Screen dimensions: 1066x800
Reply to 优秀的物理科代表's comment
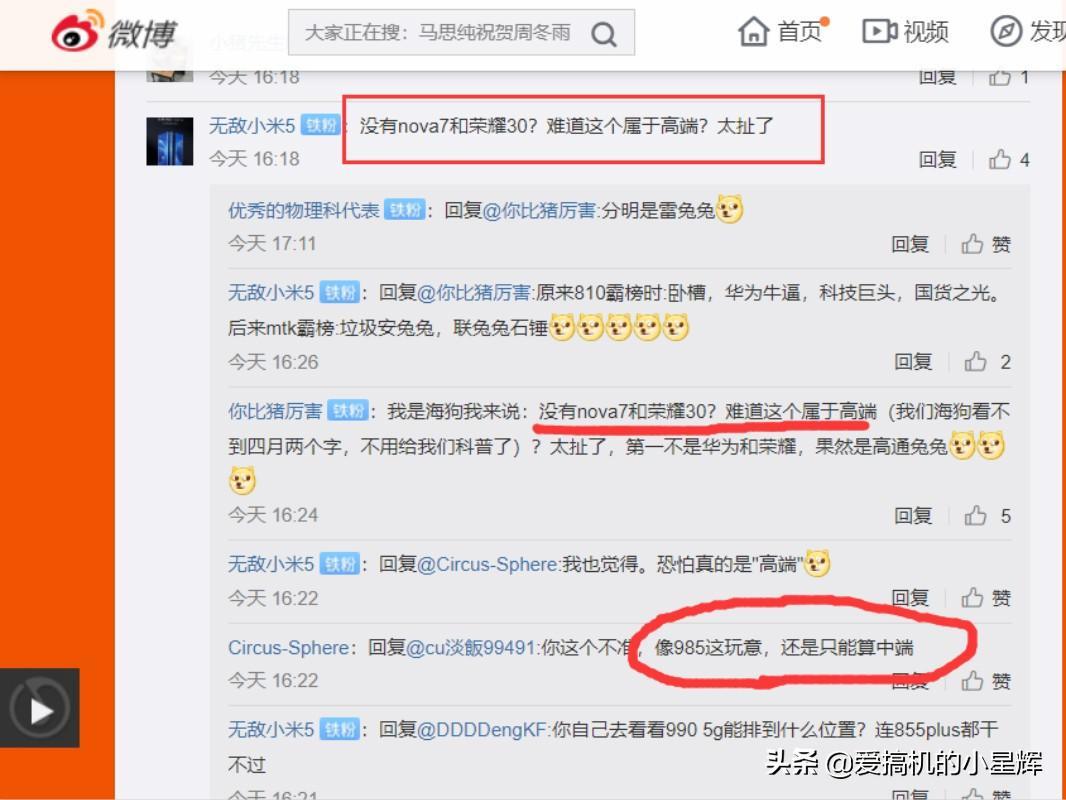click(910, 244)
